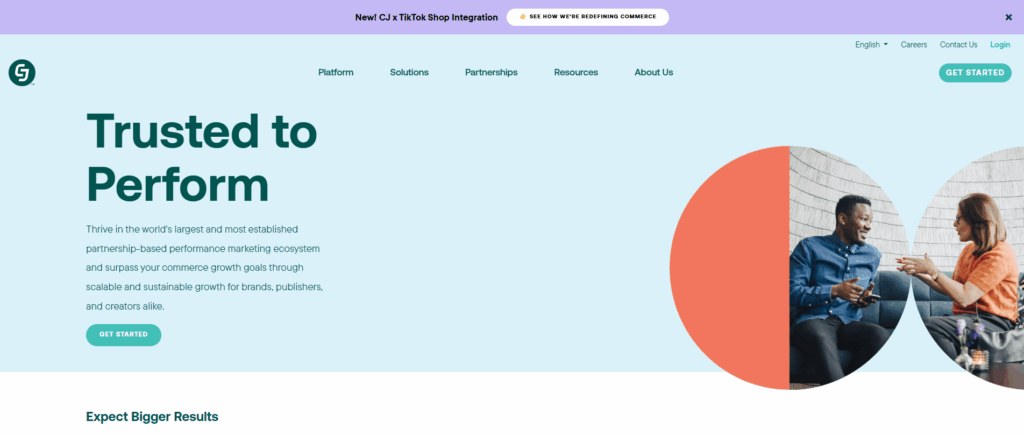Expand the Solutions menu
The image size is (1024, 435).
click(x=409, y=73)
